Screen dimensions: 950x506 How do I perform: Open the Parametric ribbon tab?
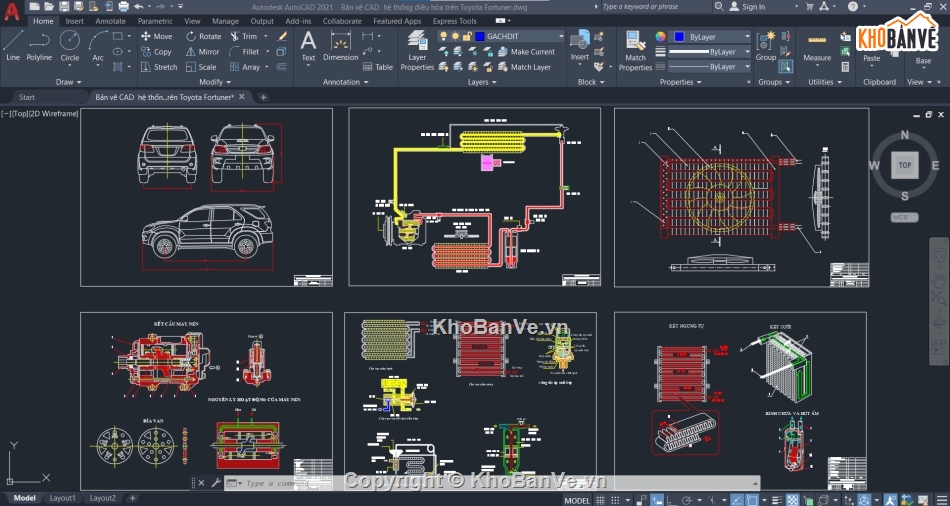[155, 21]
